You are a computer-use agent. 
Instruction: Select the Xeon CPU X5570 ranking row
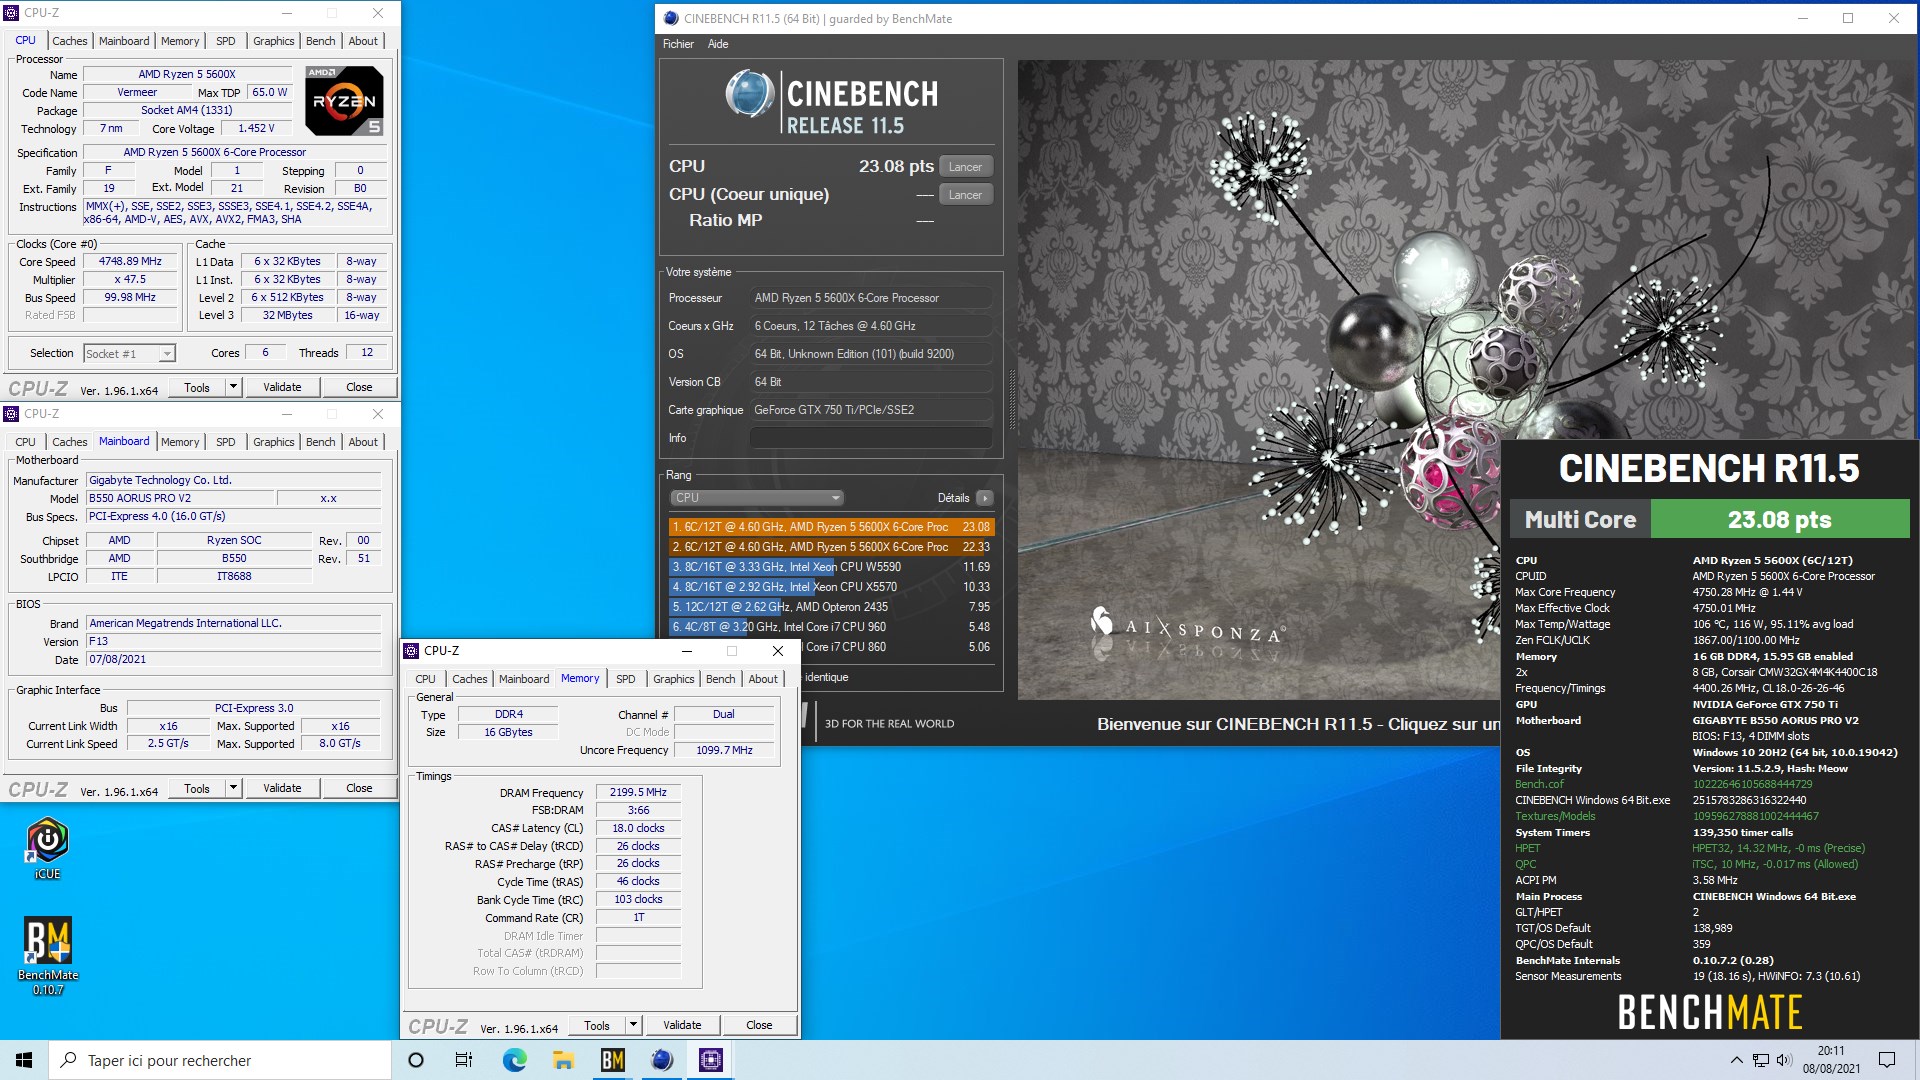832,587
